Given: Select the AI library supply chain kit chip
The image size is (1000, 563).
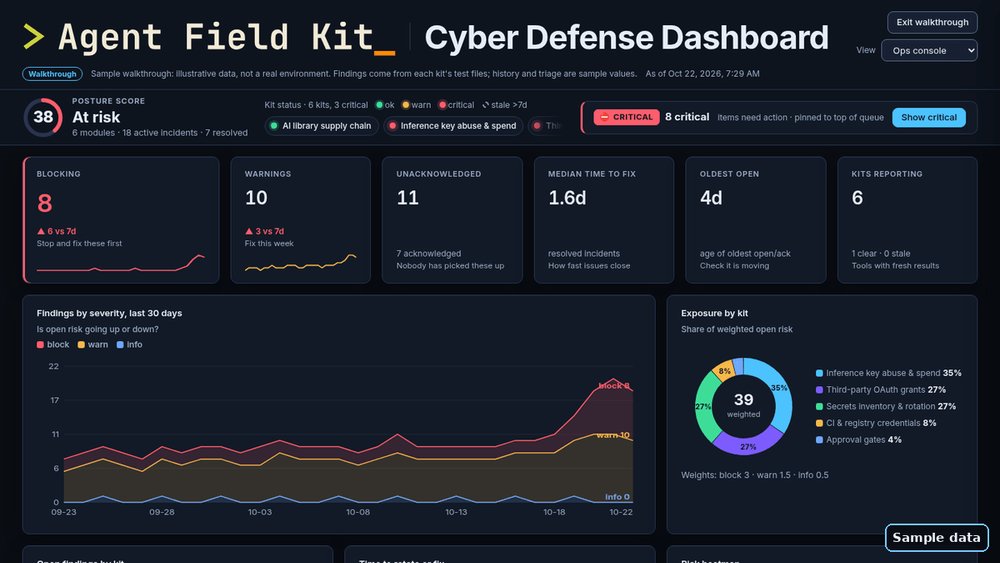Looking at the screenshot, I should click(321, 126).
